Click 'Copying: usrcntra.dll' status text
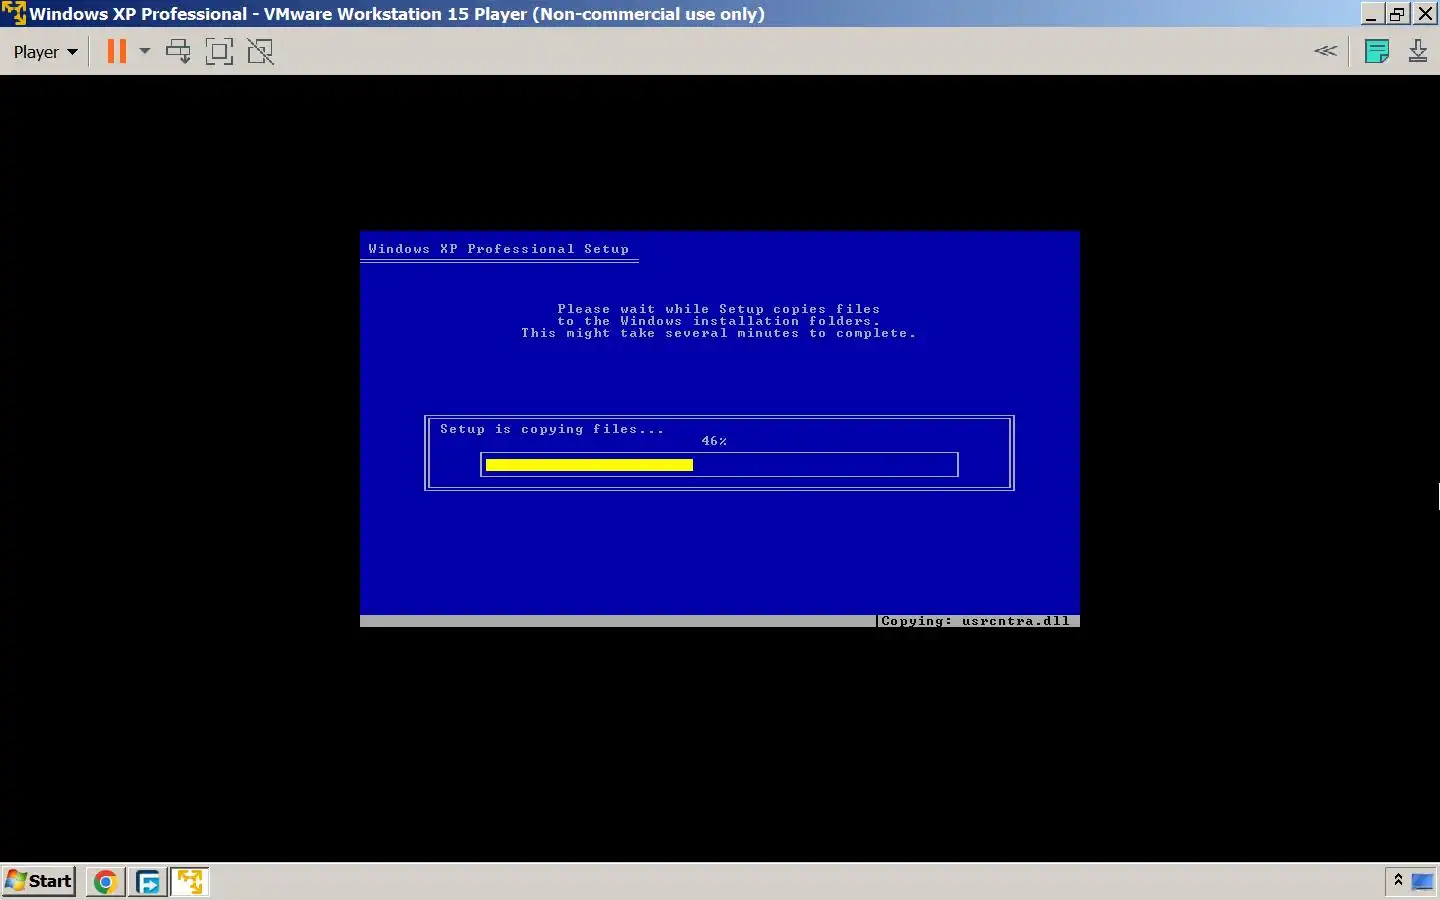Viewport: 1440px width, 900px height. (x=975, y=621)
